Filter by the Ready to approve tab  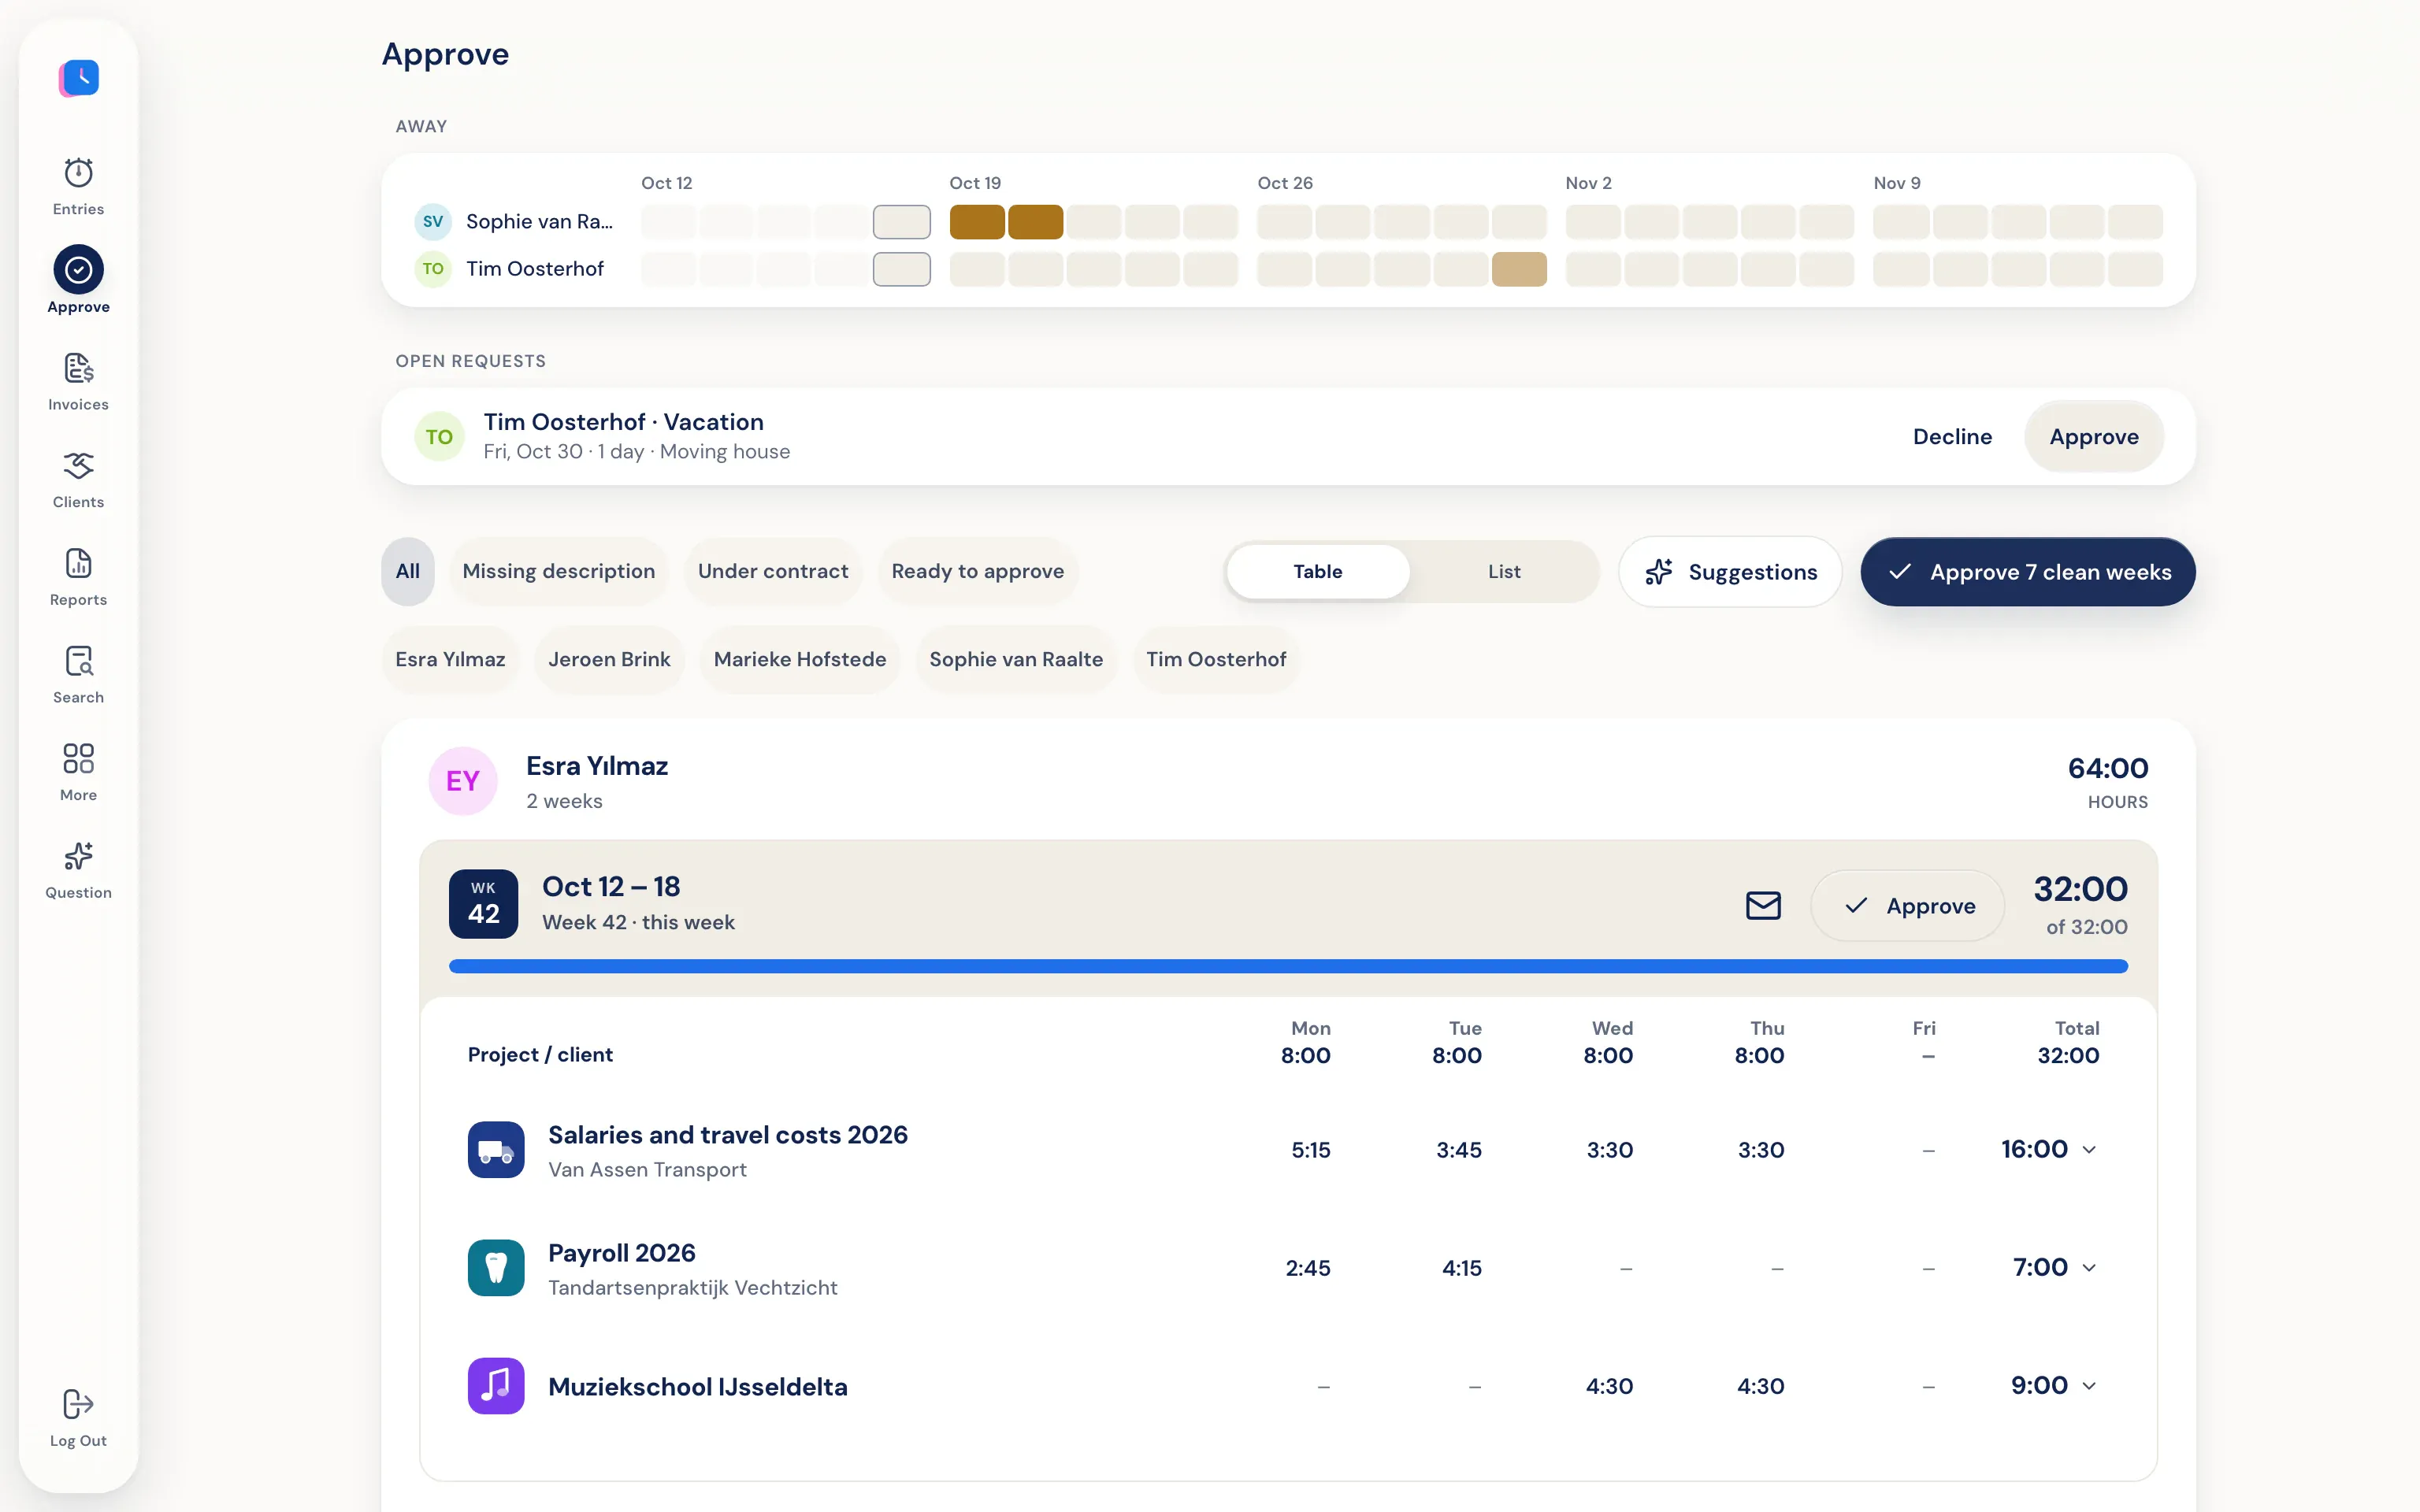tap(977, 571)
